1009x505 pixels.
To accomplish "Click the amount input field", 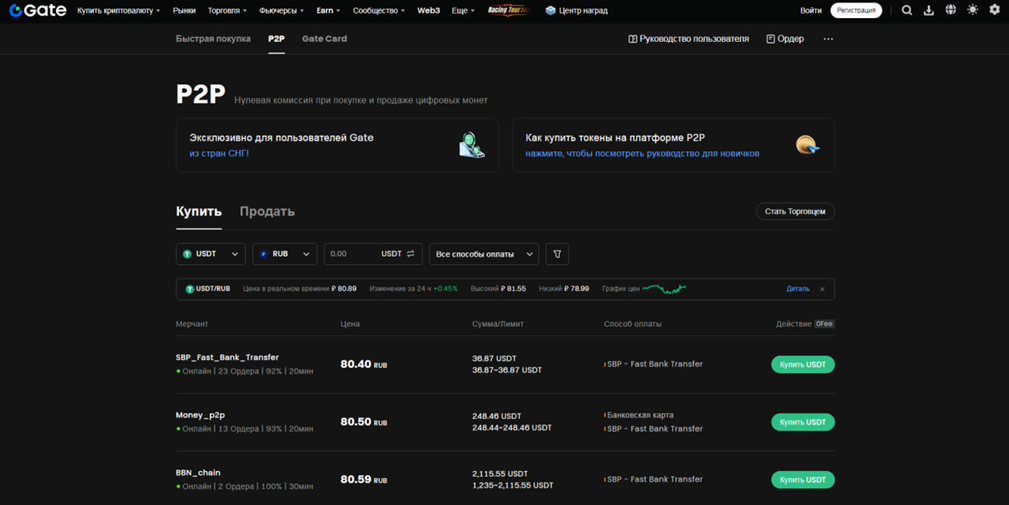I will pos(350,254).
